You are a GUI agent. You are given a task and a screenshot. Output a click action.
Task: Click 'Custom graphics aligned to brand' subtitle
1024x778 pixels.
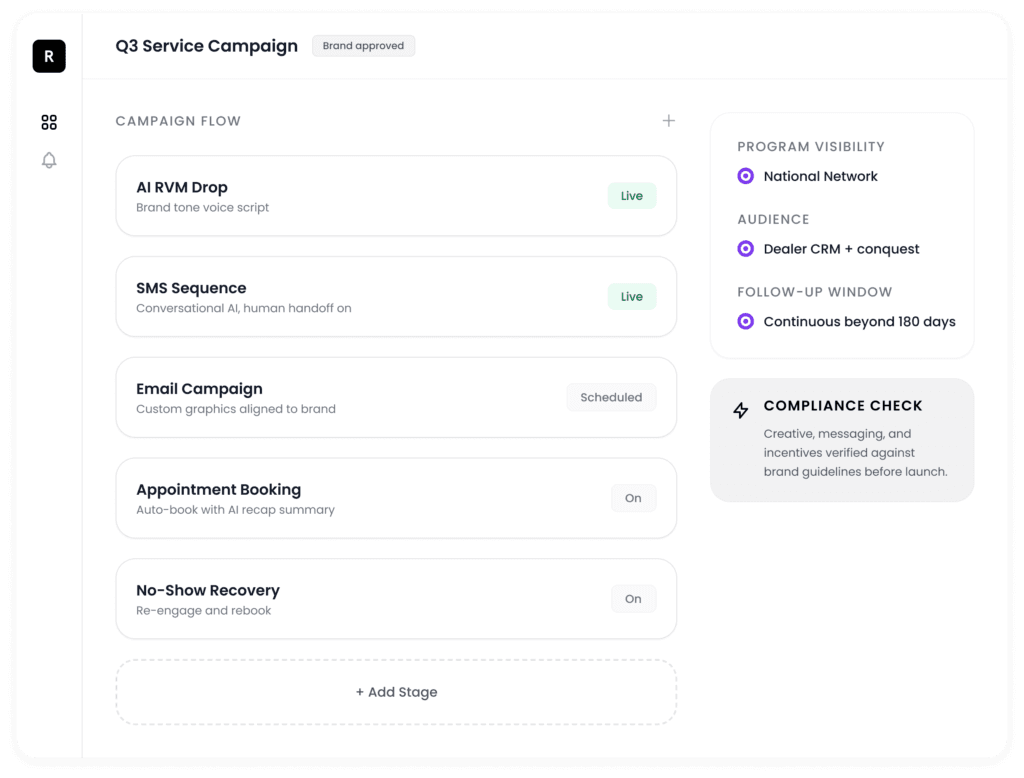click(236, 409)
